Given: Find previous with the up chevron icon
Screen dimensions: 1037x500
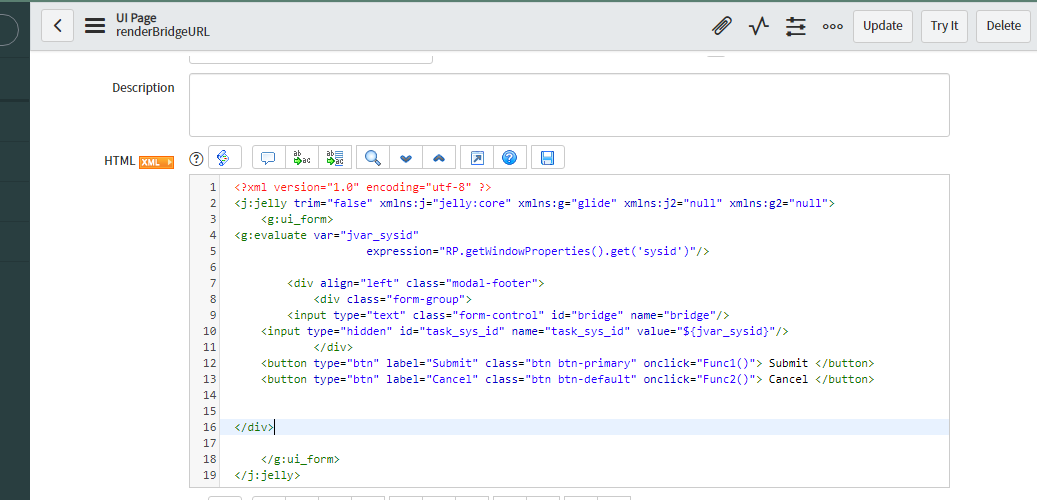Looking at the screenshot, I should point(439,158).
